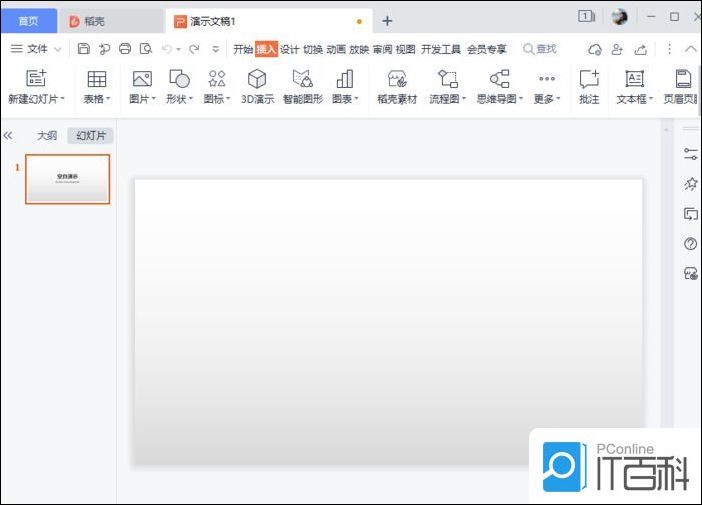Expand the 图片 dropdown arrow

point(154,98)
